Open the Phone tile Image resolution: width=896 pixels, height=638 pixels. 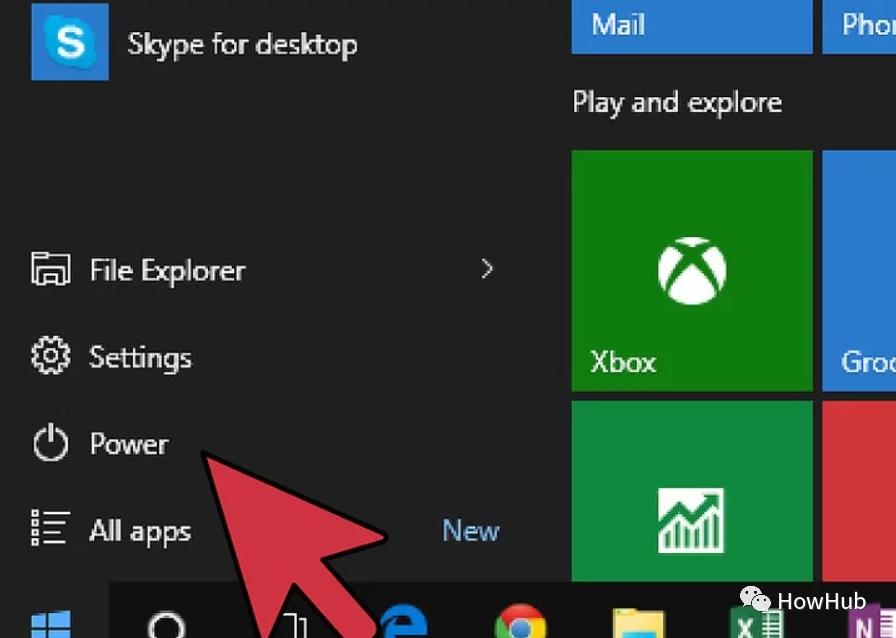click(x=859, y=27)
